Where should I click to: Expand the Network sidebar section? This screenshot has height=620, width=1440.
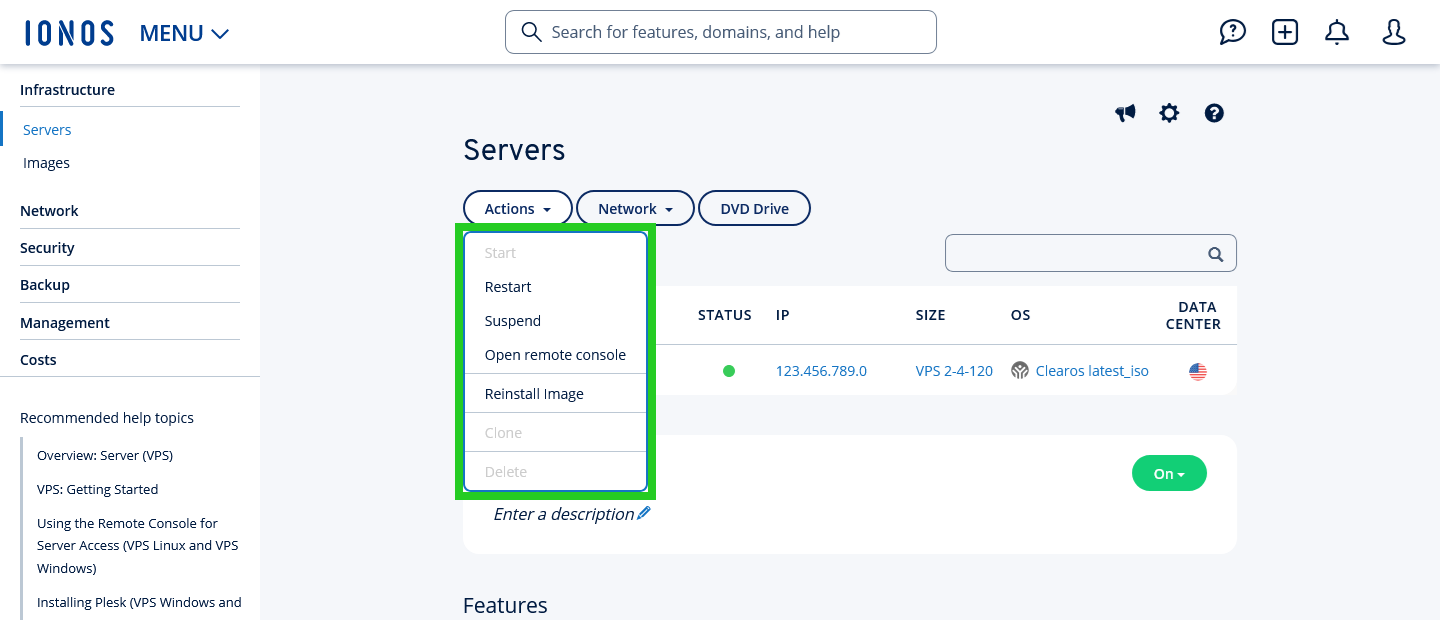49,211
